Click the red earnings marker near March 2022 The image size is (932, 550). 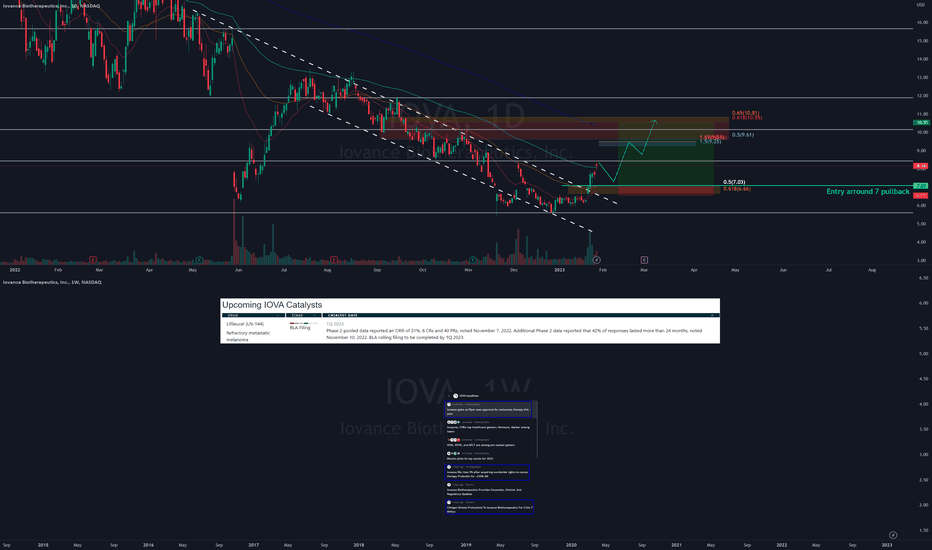(93, 260)
